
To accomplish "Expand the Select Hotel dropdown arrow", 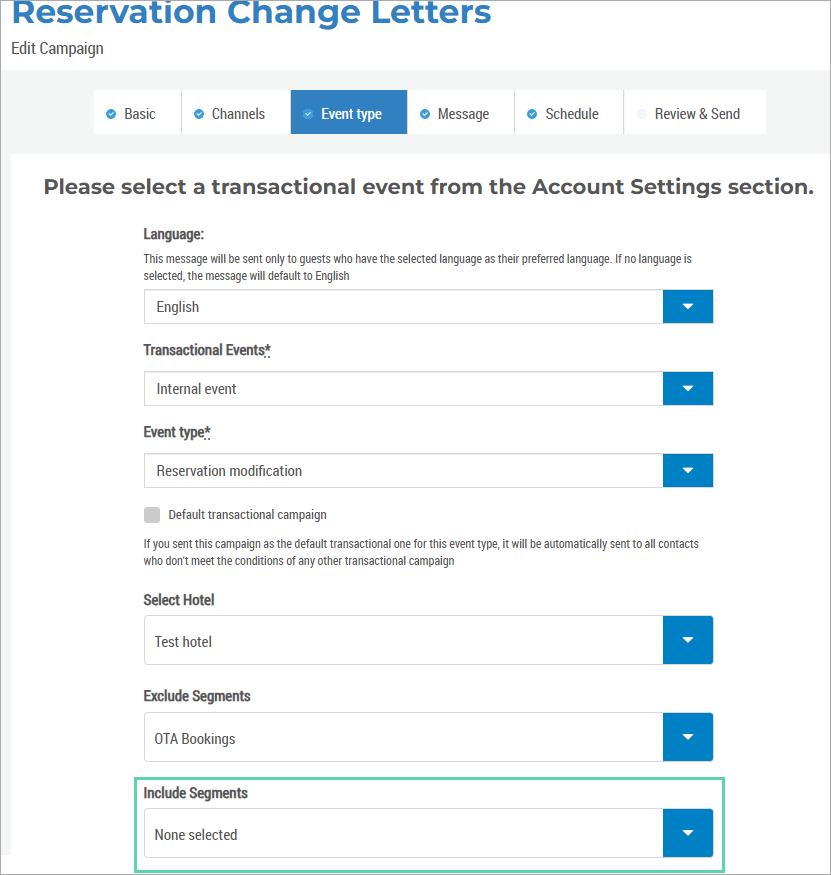I will tap(688, 640).
